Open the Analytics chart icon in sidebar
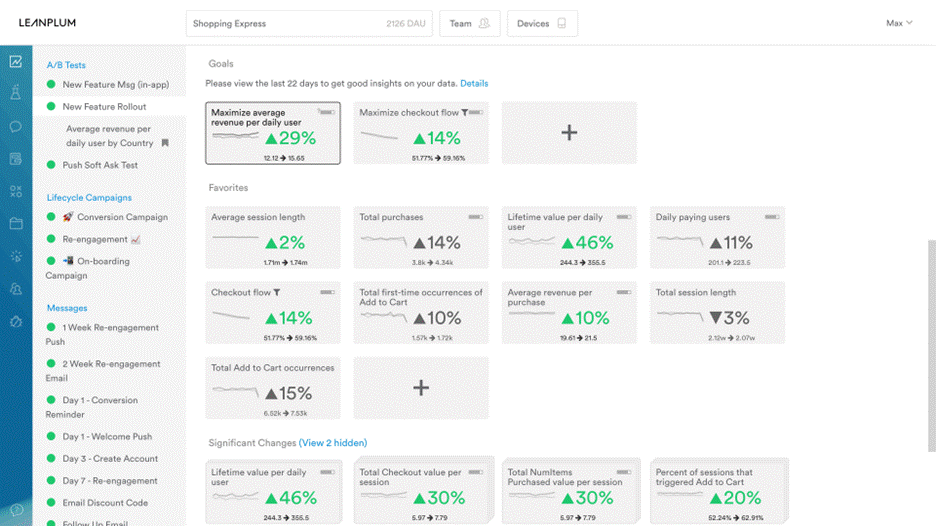 click(15, 61)
